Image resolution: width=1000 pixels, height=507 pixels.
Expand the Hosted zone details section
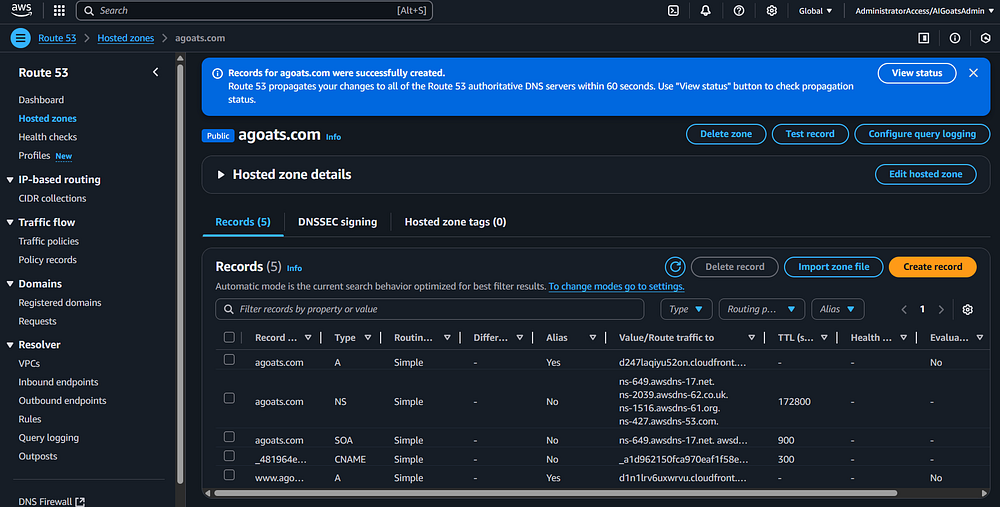click(222, 175)
